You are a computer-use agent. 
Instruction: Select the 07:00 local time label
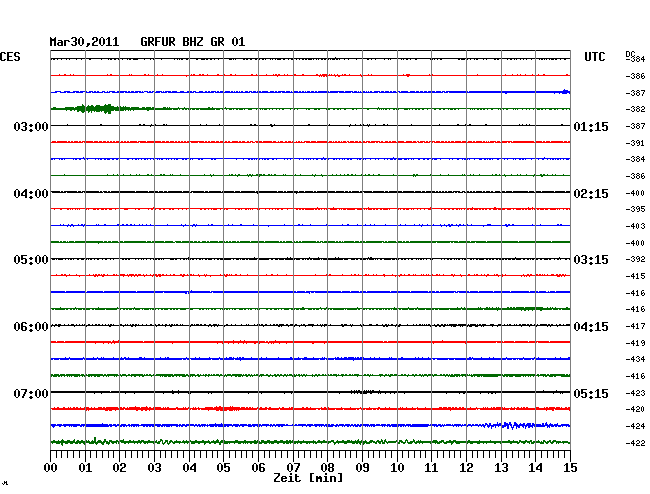click(x=31, y=393)
